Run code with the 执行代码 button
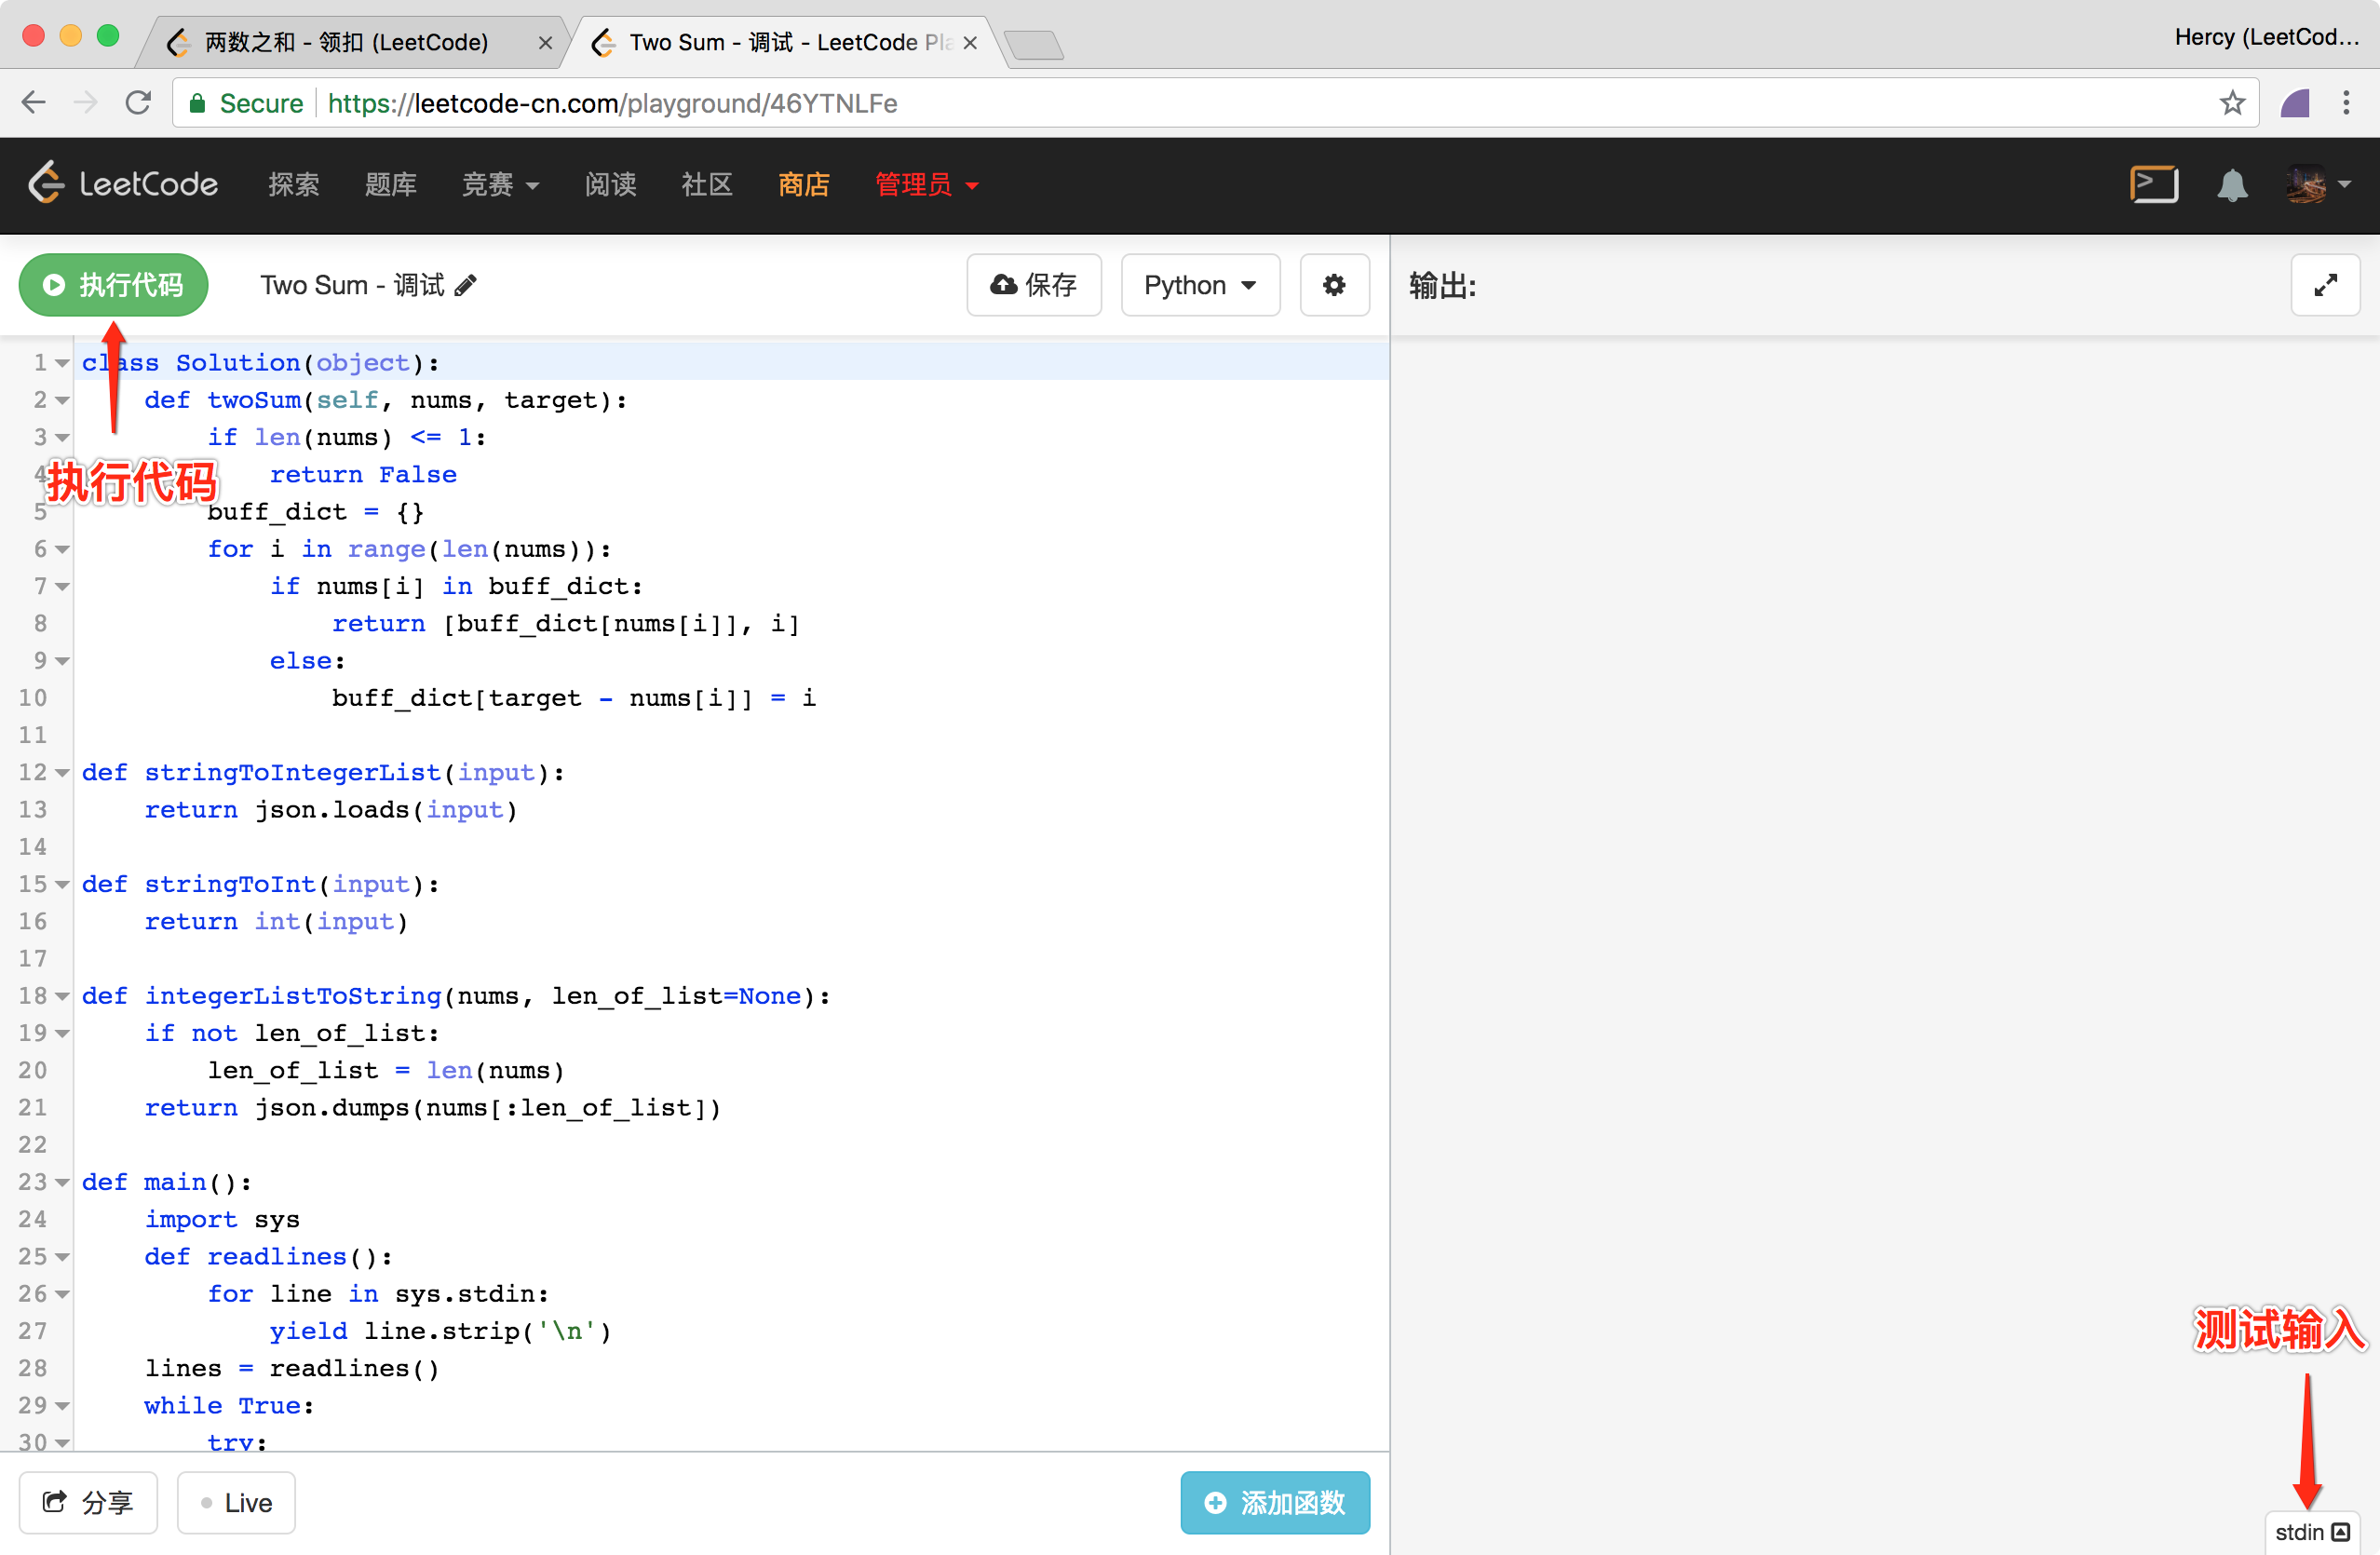This screenshot has width=2380, height=1555. 113,285
